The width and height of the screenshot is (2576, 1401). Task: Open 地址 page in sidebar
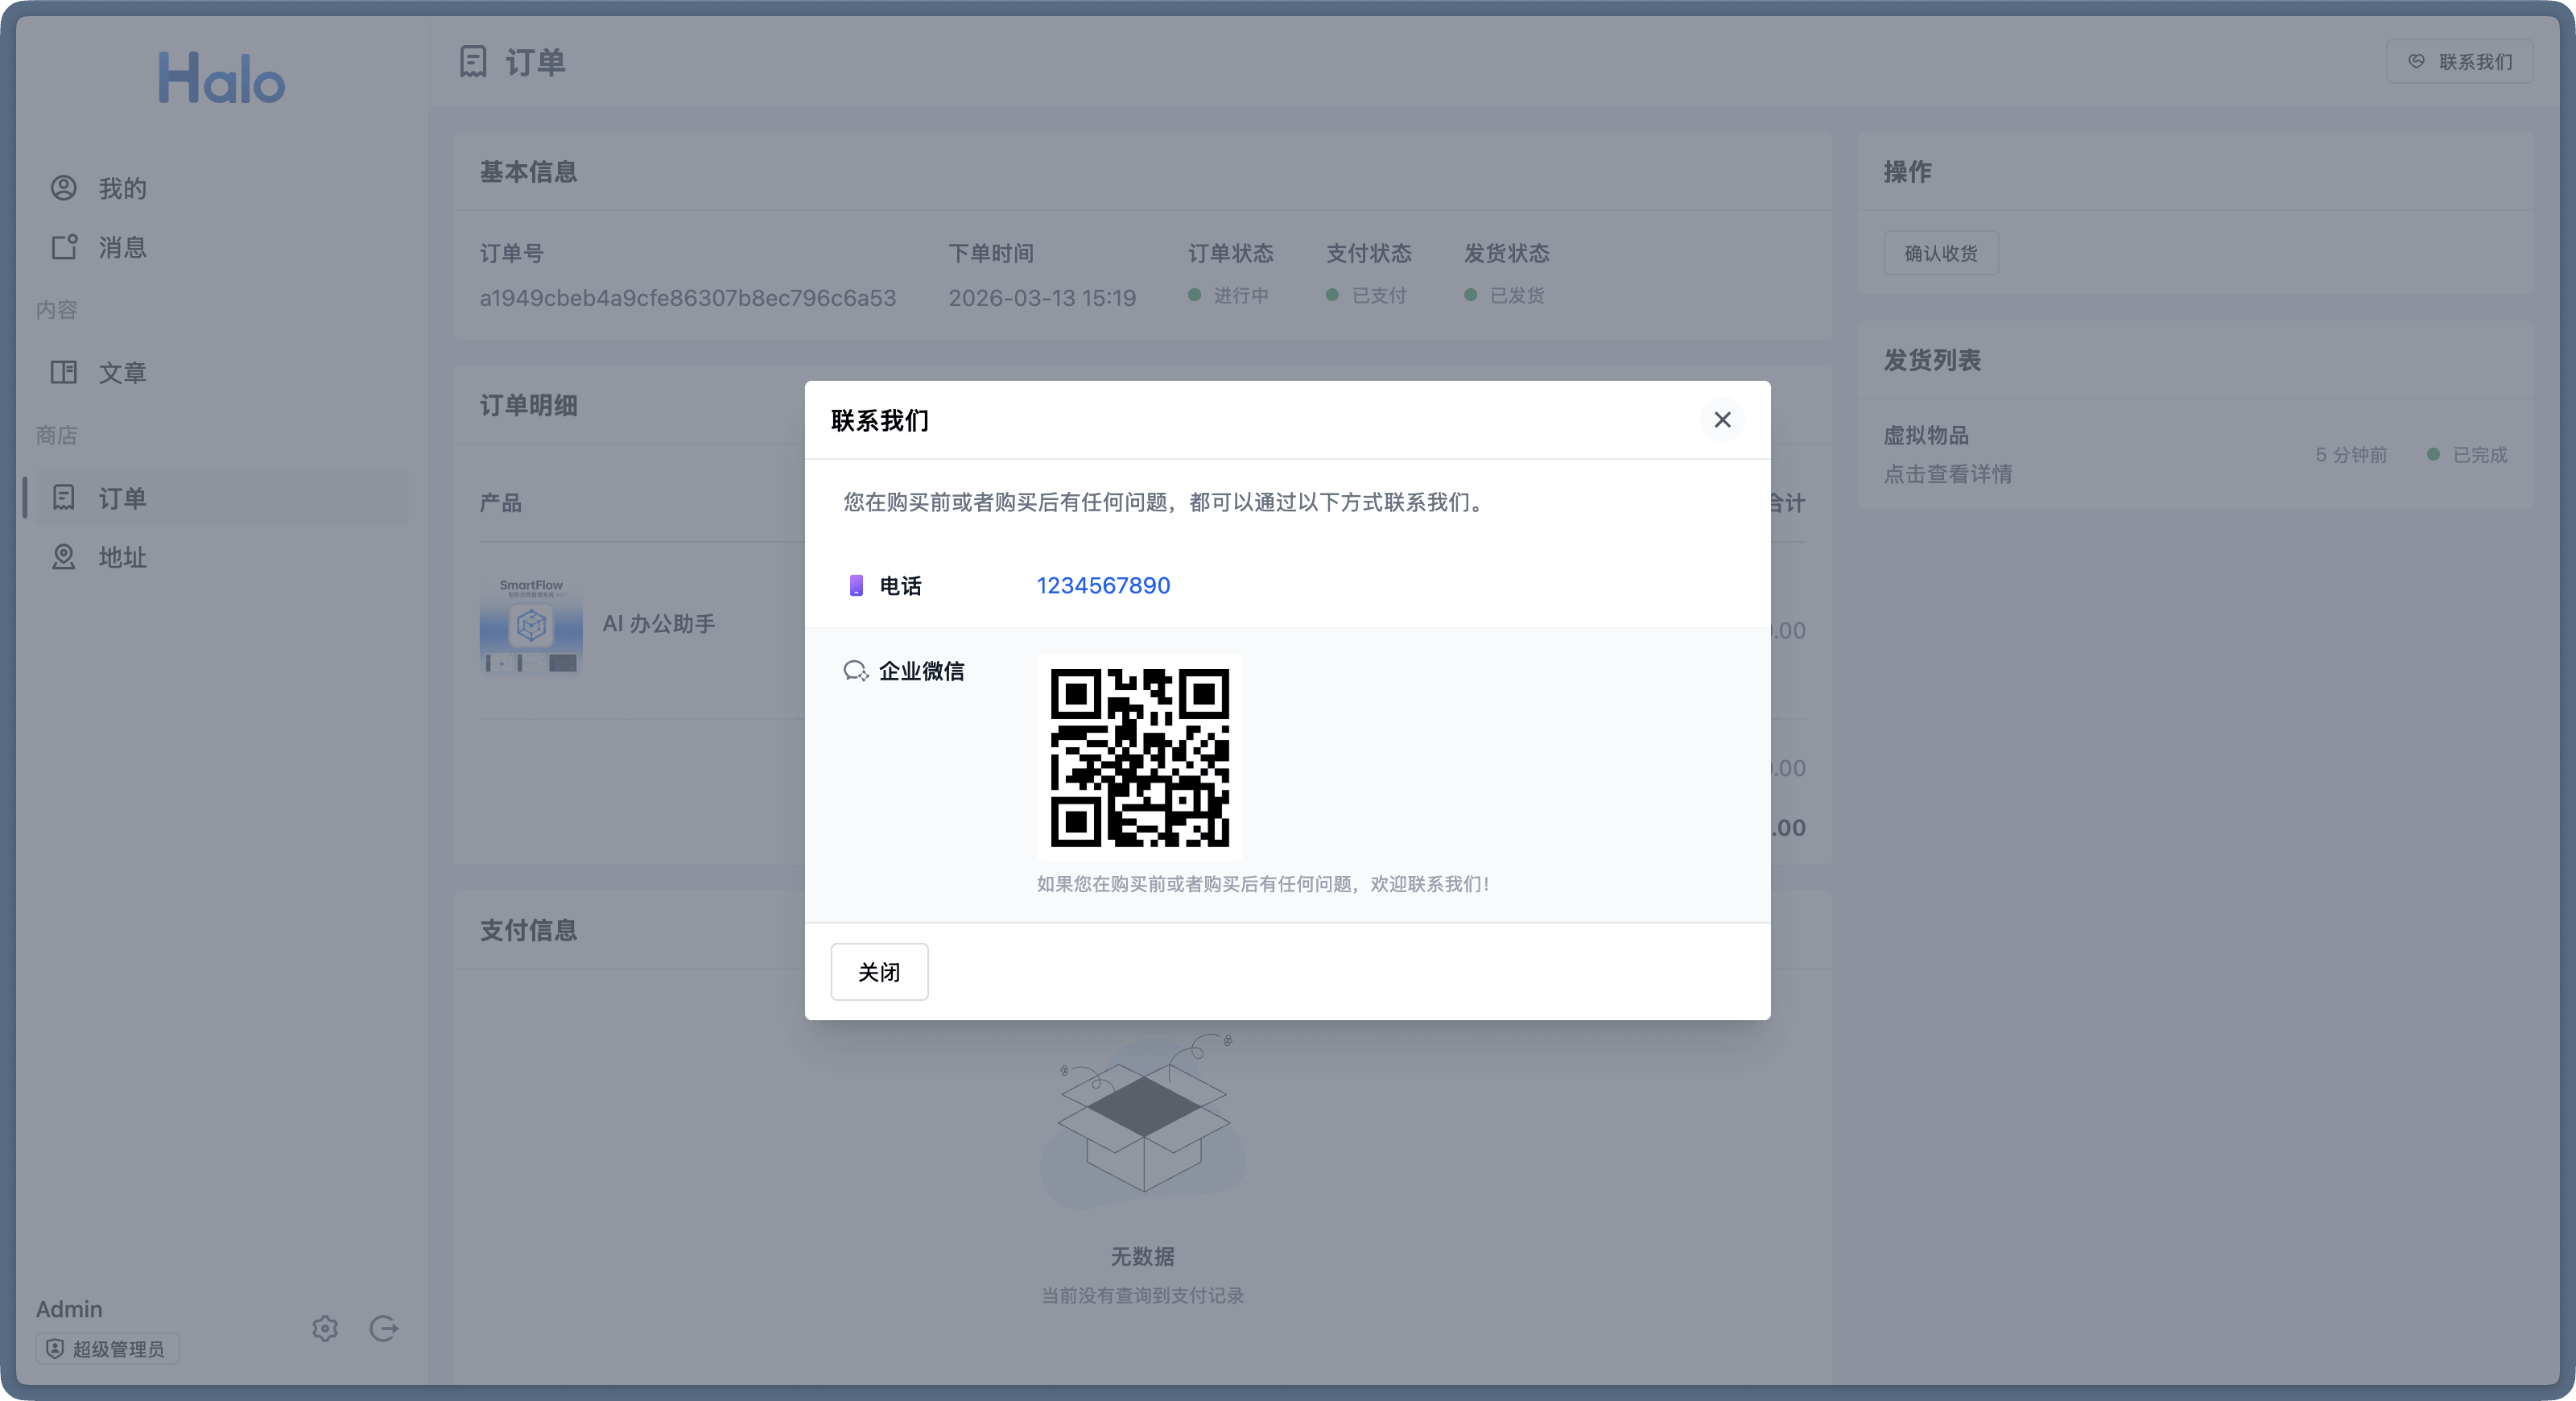coord(122,557)
